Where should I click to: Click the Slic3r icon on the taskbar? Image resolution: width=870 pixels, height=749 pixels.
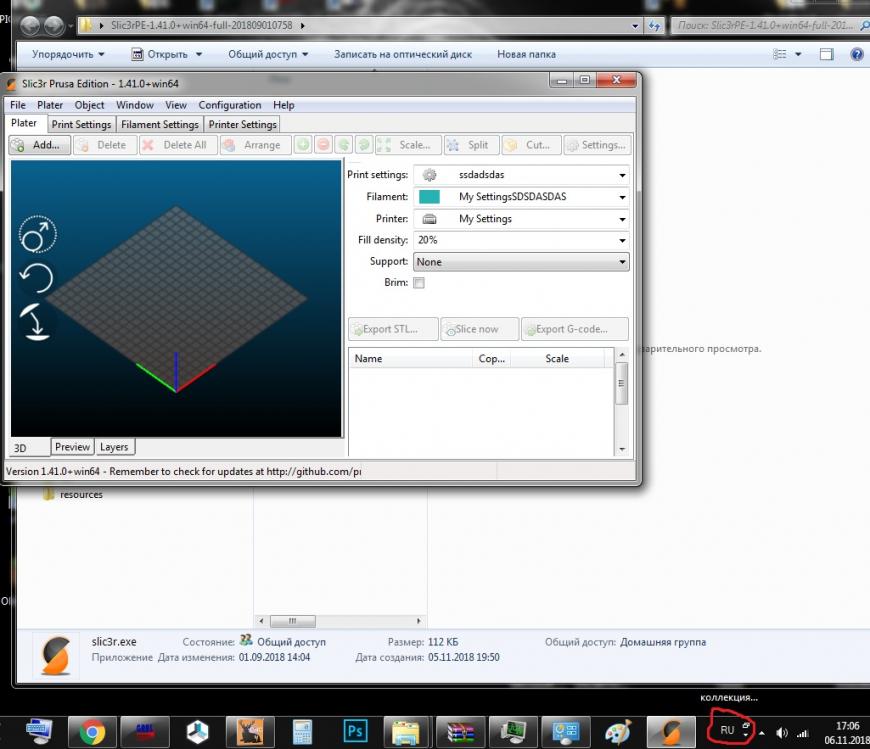(x=671, y=732)
